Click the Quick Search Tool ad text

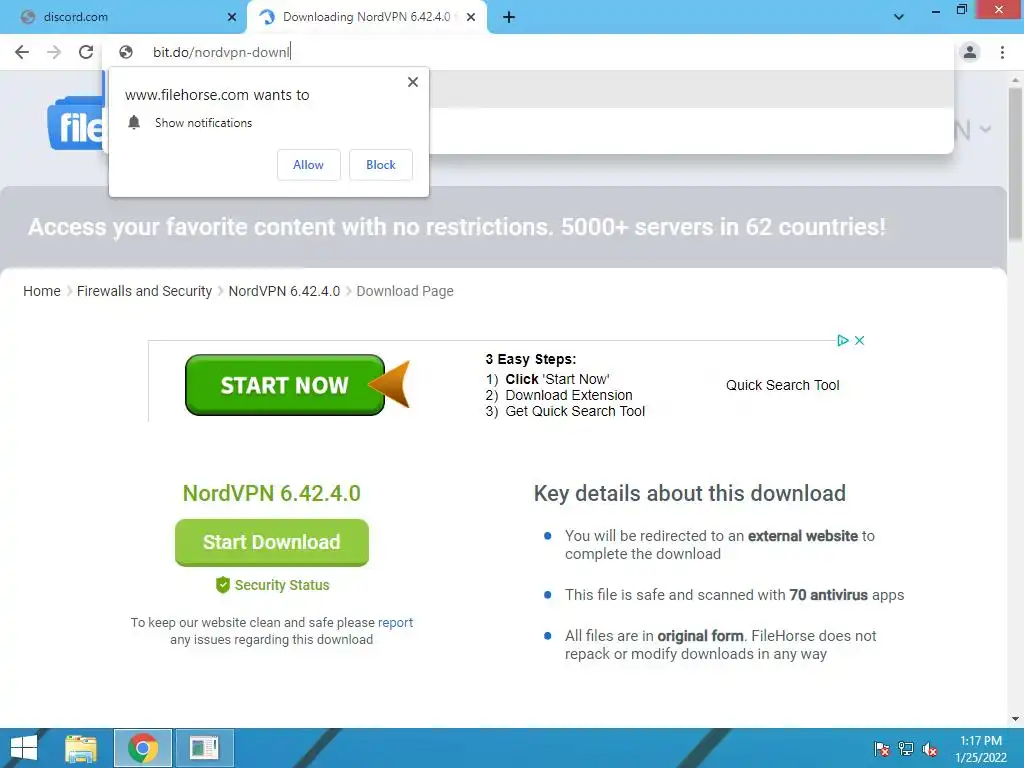pos(782,385)
